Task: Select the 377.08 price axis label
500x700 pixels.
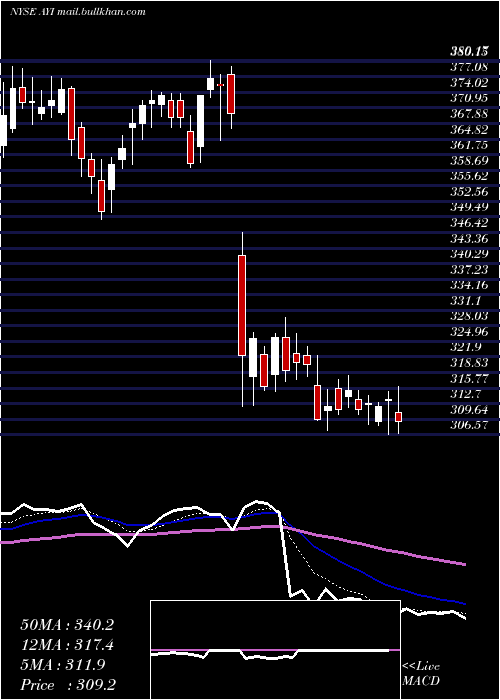Action: (469, 67)
